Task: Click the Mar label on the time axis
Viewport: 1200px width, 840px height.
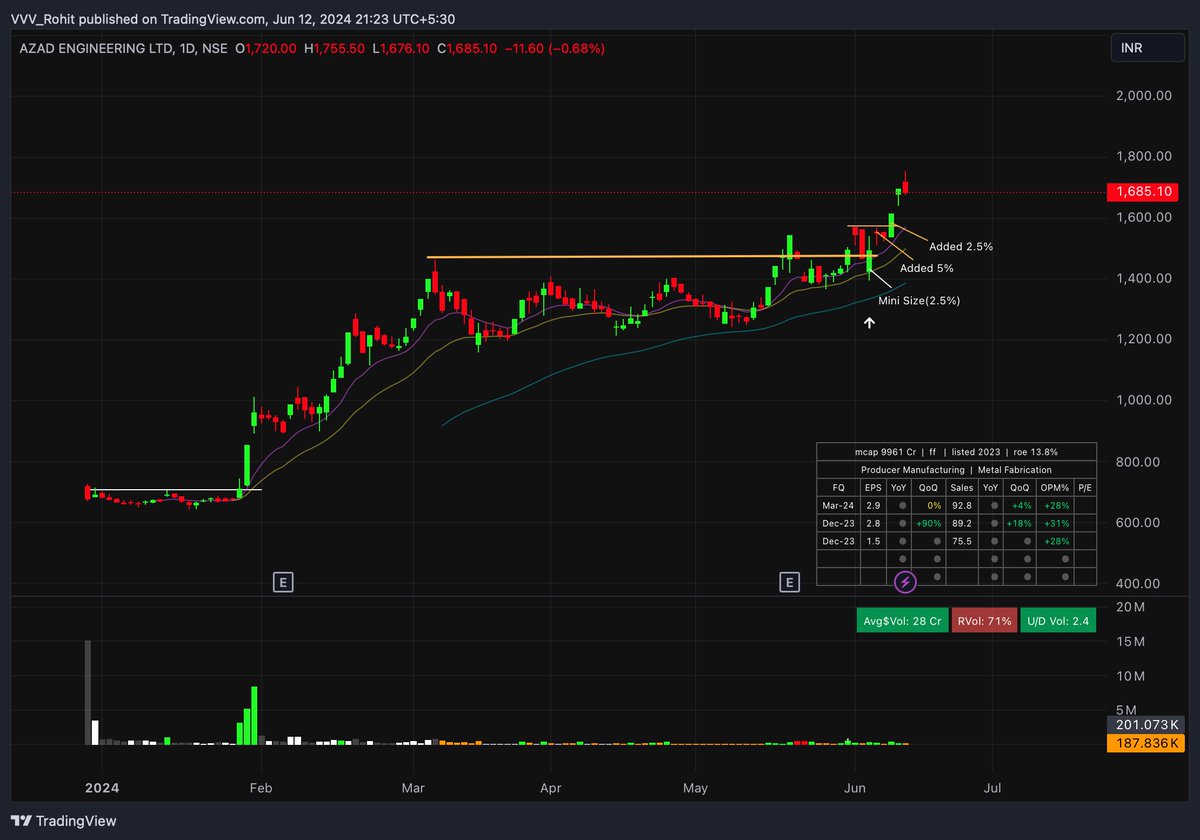Action: pos(414,788)
